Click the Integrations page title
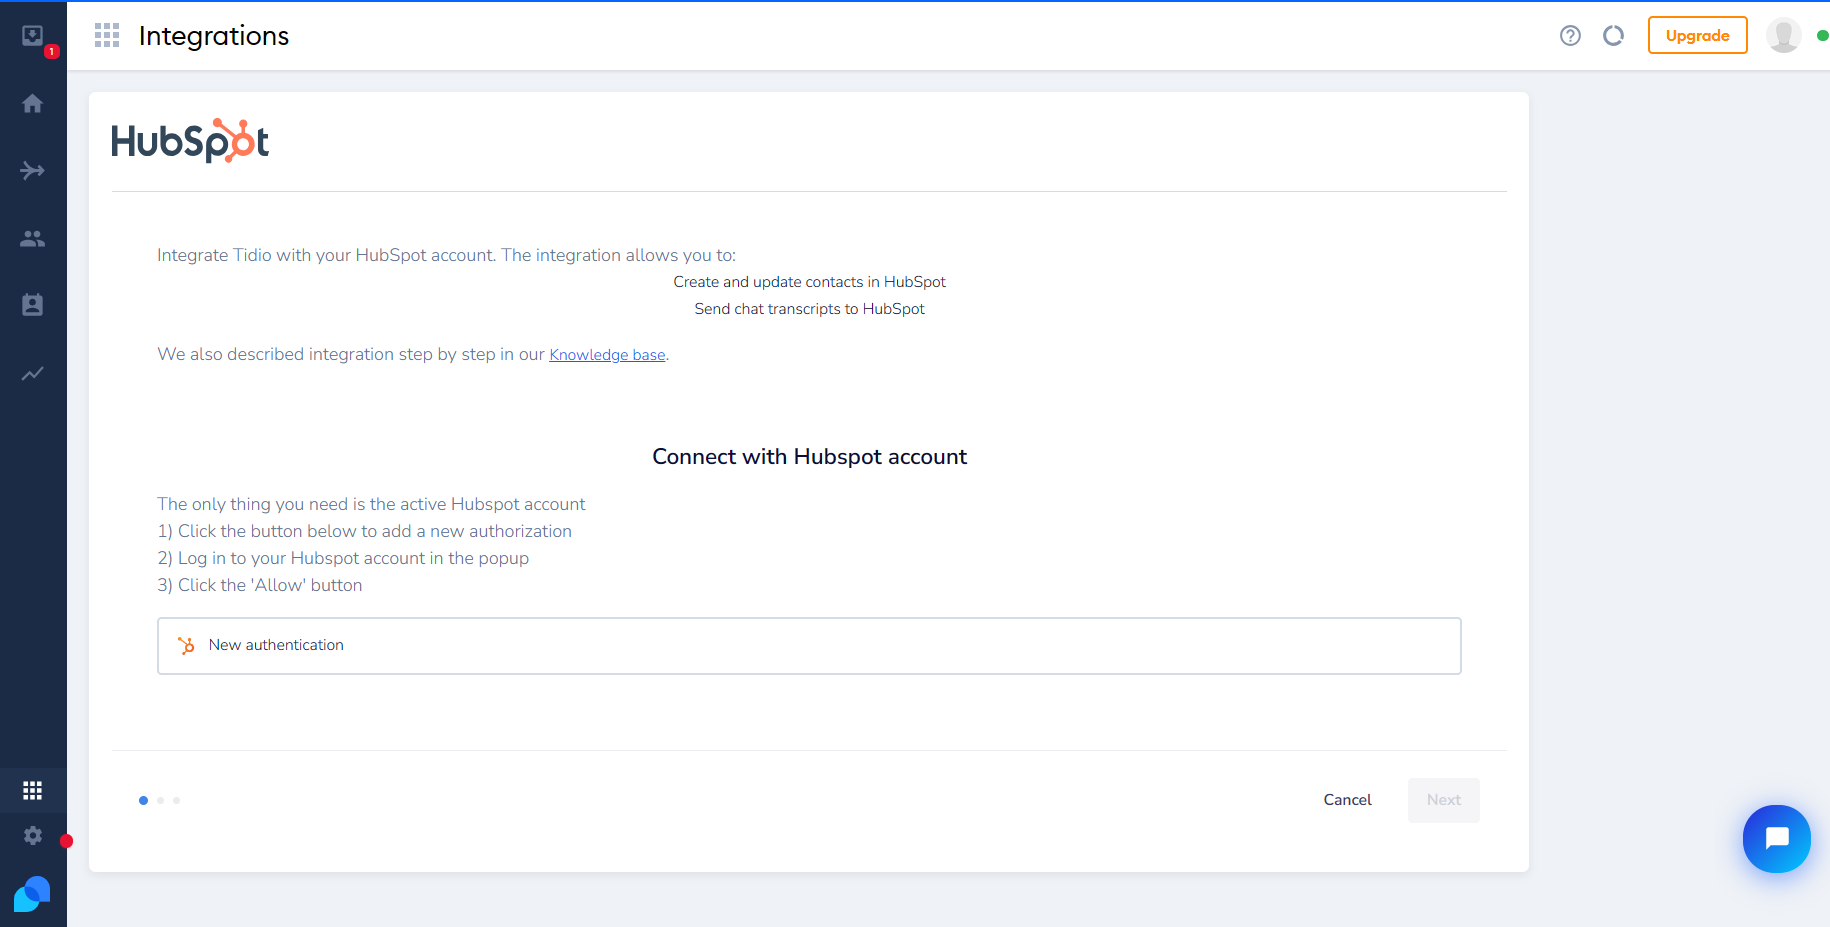 (214, 36)
